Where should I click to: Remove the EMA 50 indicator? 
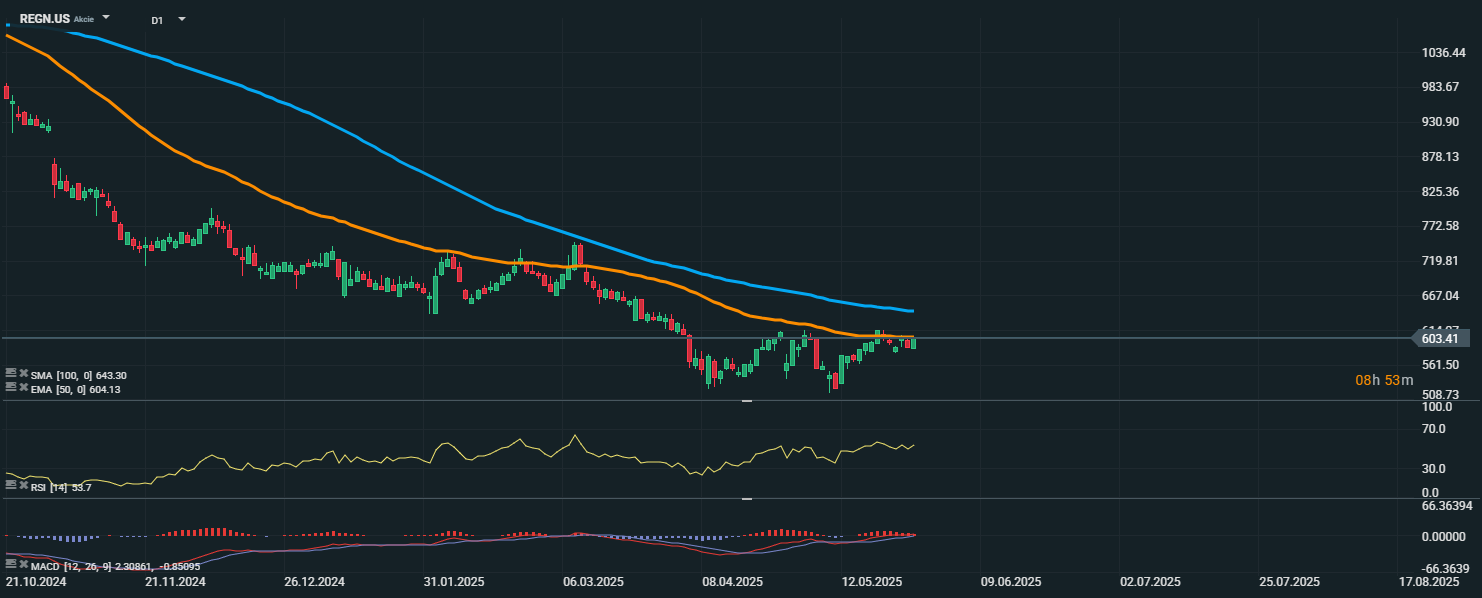23,389
